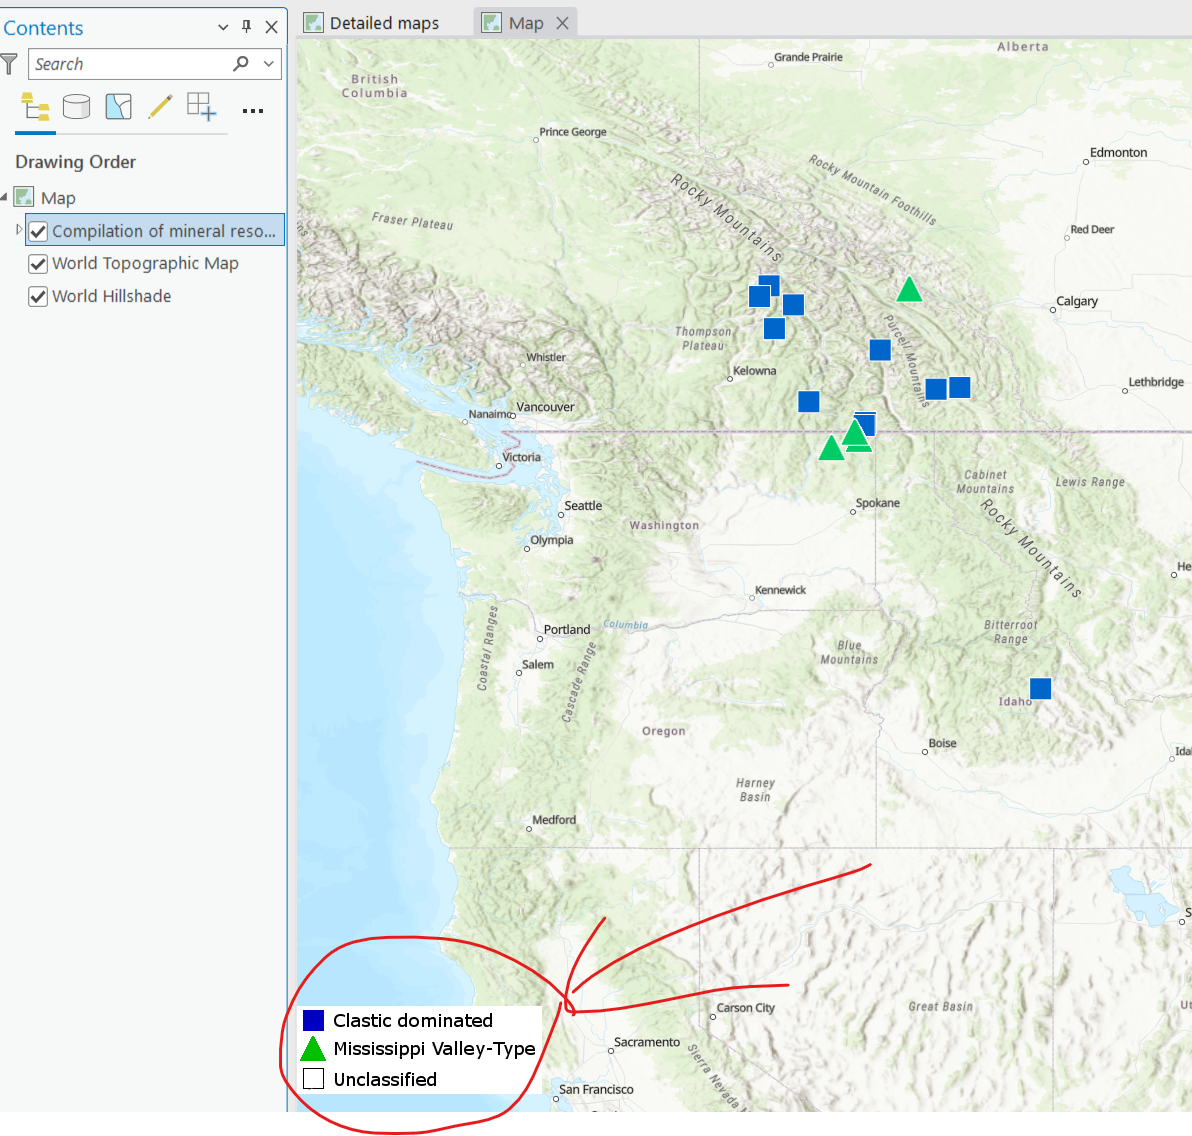Expand Compilation of mineral resources layer
1192x1136 pixels.
point(19,230)
